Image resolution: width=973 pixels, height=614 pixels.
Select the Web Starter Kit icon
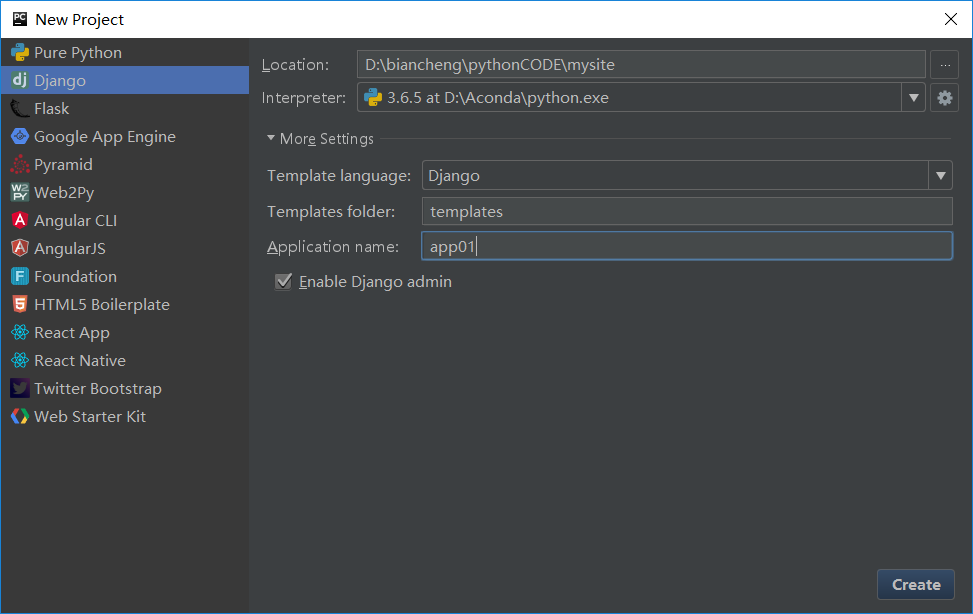[20, 417]
